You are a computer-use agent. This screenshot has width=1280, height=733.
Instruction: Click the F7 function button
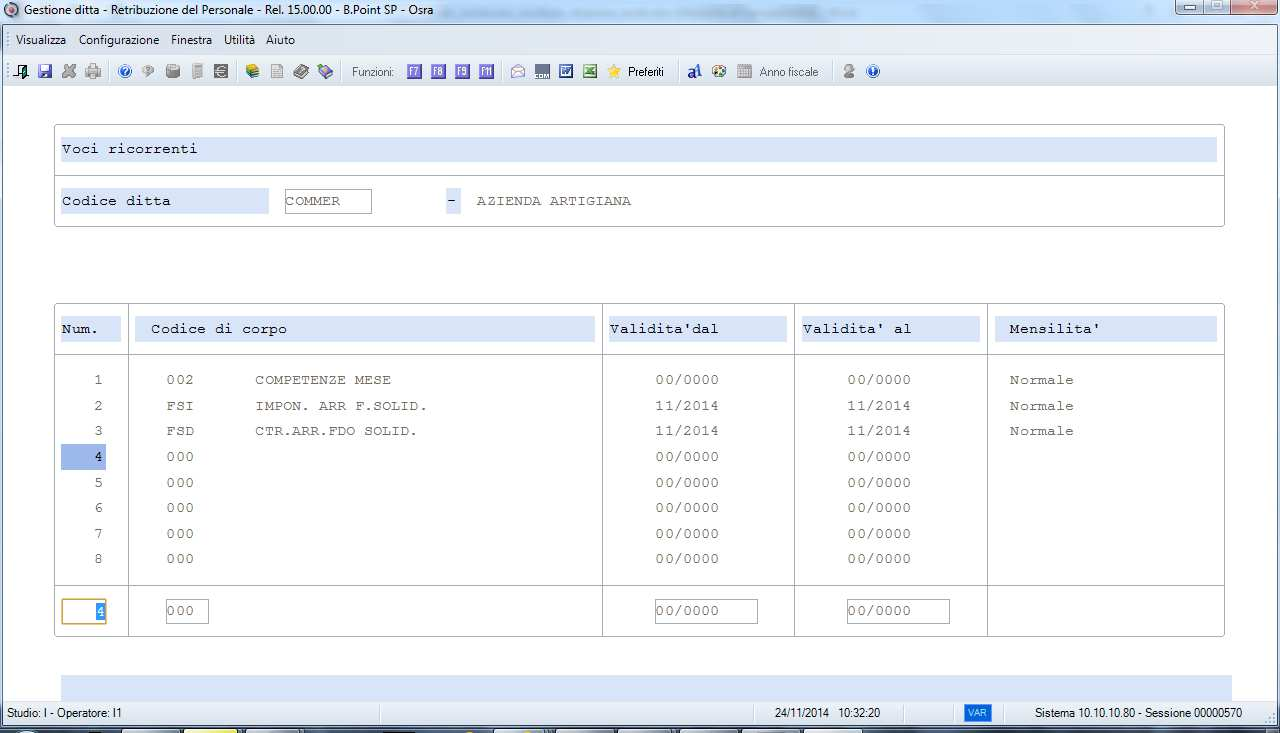pos(414,72)
